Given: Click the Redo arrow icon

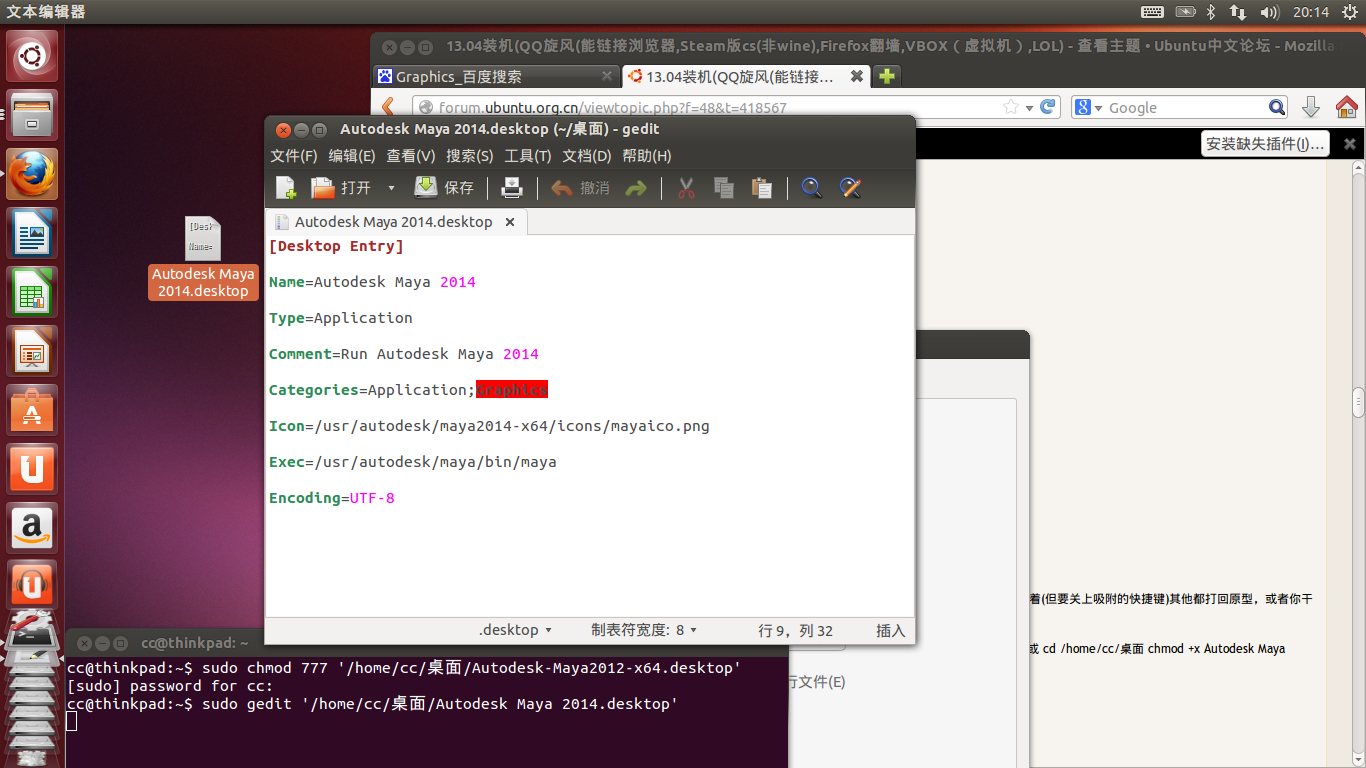Looking at the screenshot, I should tap(636, 187).
